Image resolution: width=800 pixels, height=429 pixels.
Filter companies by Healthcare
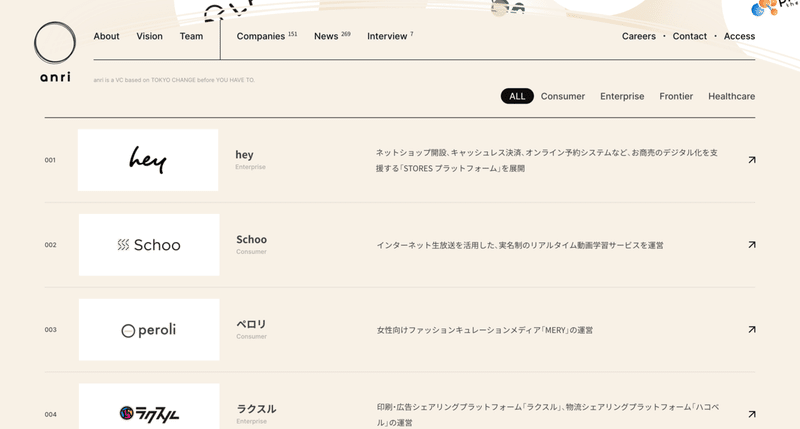click(x=731, y=96)
